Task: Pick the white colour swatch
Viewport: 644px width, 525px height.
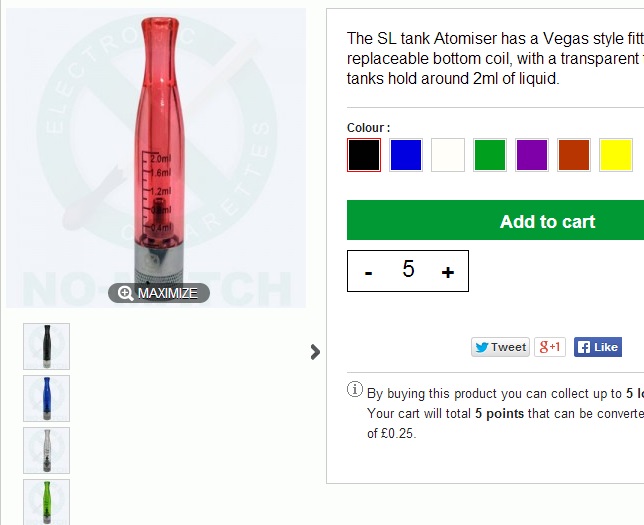Action: (448, 155)
